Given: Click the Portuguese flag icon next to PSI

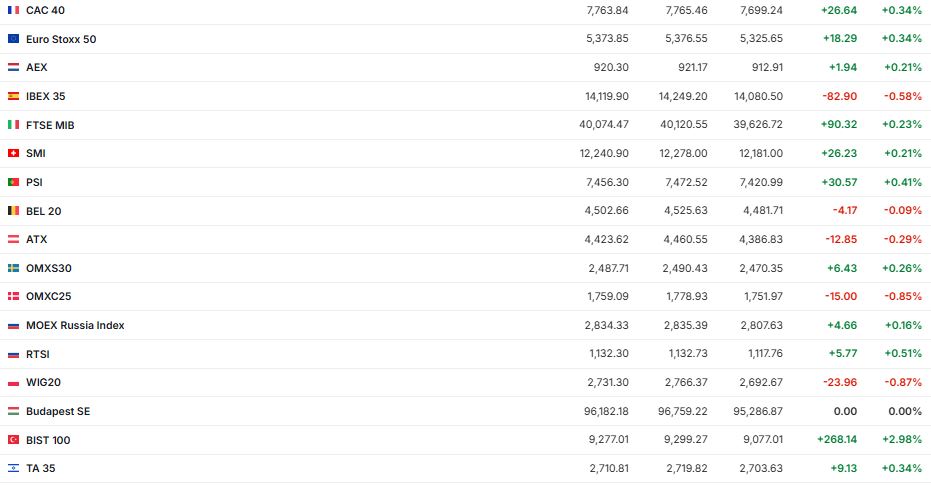Looking at the screenshot, I should 13,182.
